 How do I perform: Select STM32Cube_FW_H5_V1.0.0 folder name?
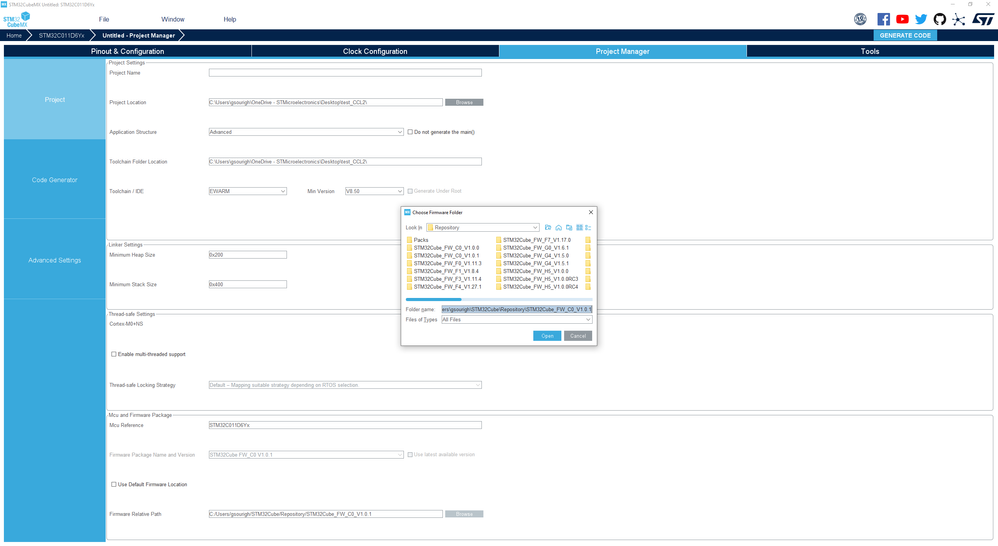536,271
